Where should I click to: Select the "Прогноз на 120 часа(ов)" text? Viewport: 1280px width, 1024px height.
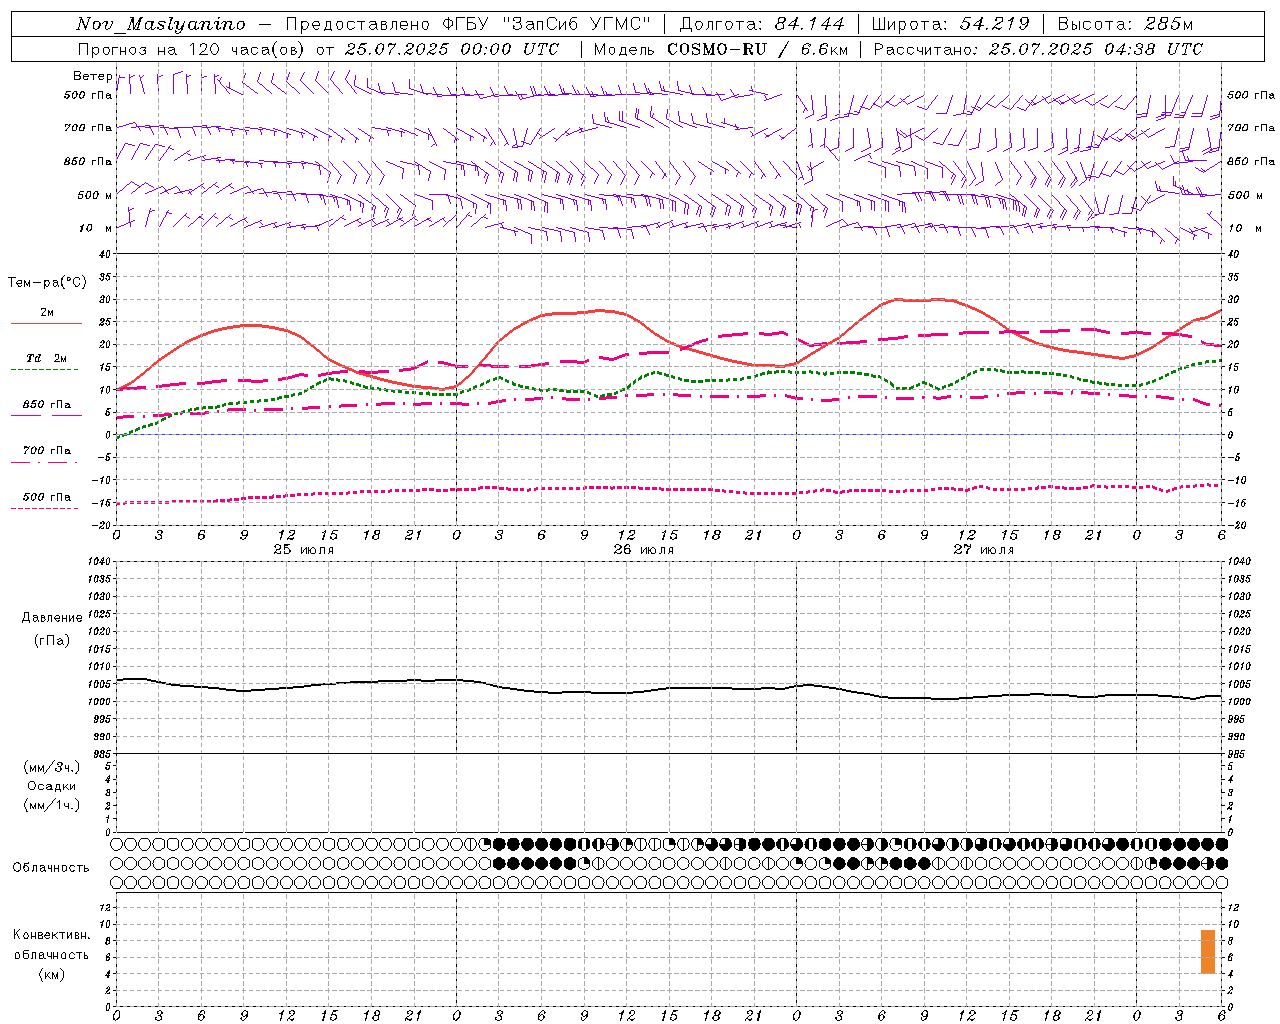point(193,49)
